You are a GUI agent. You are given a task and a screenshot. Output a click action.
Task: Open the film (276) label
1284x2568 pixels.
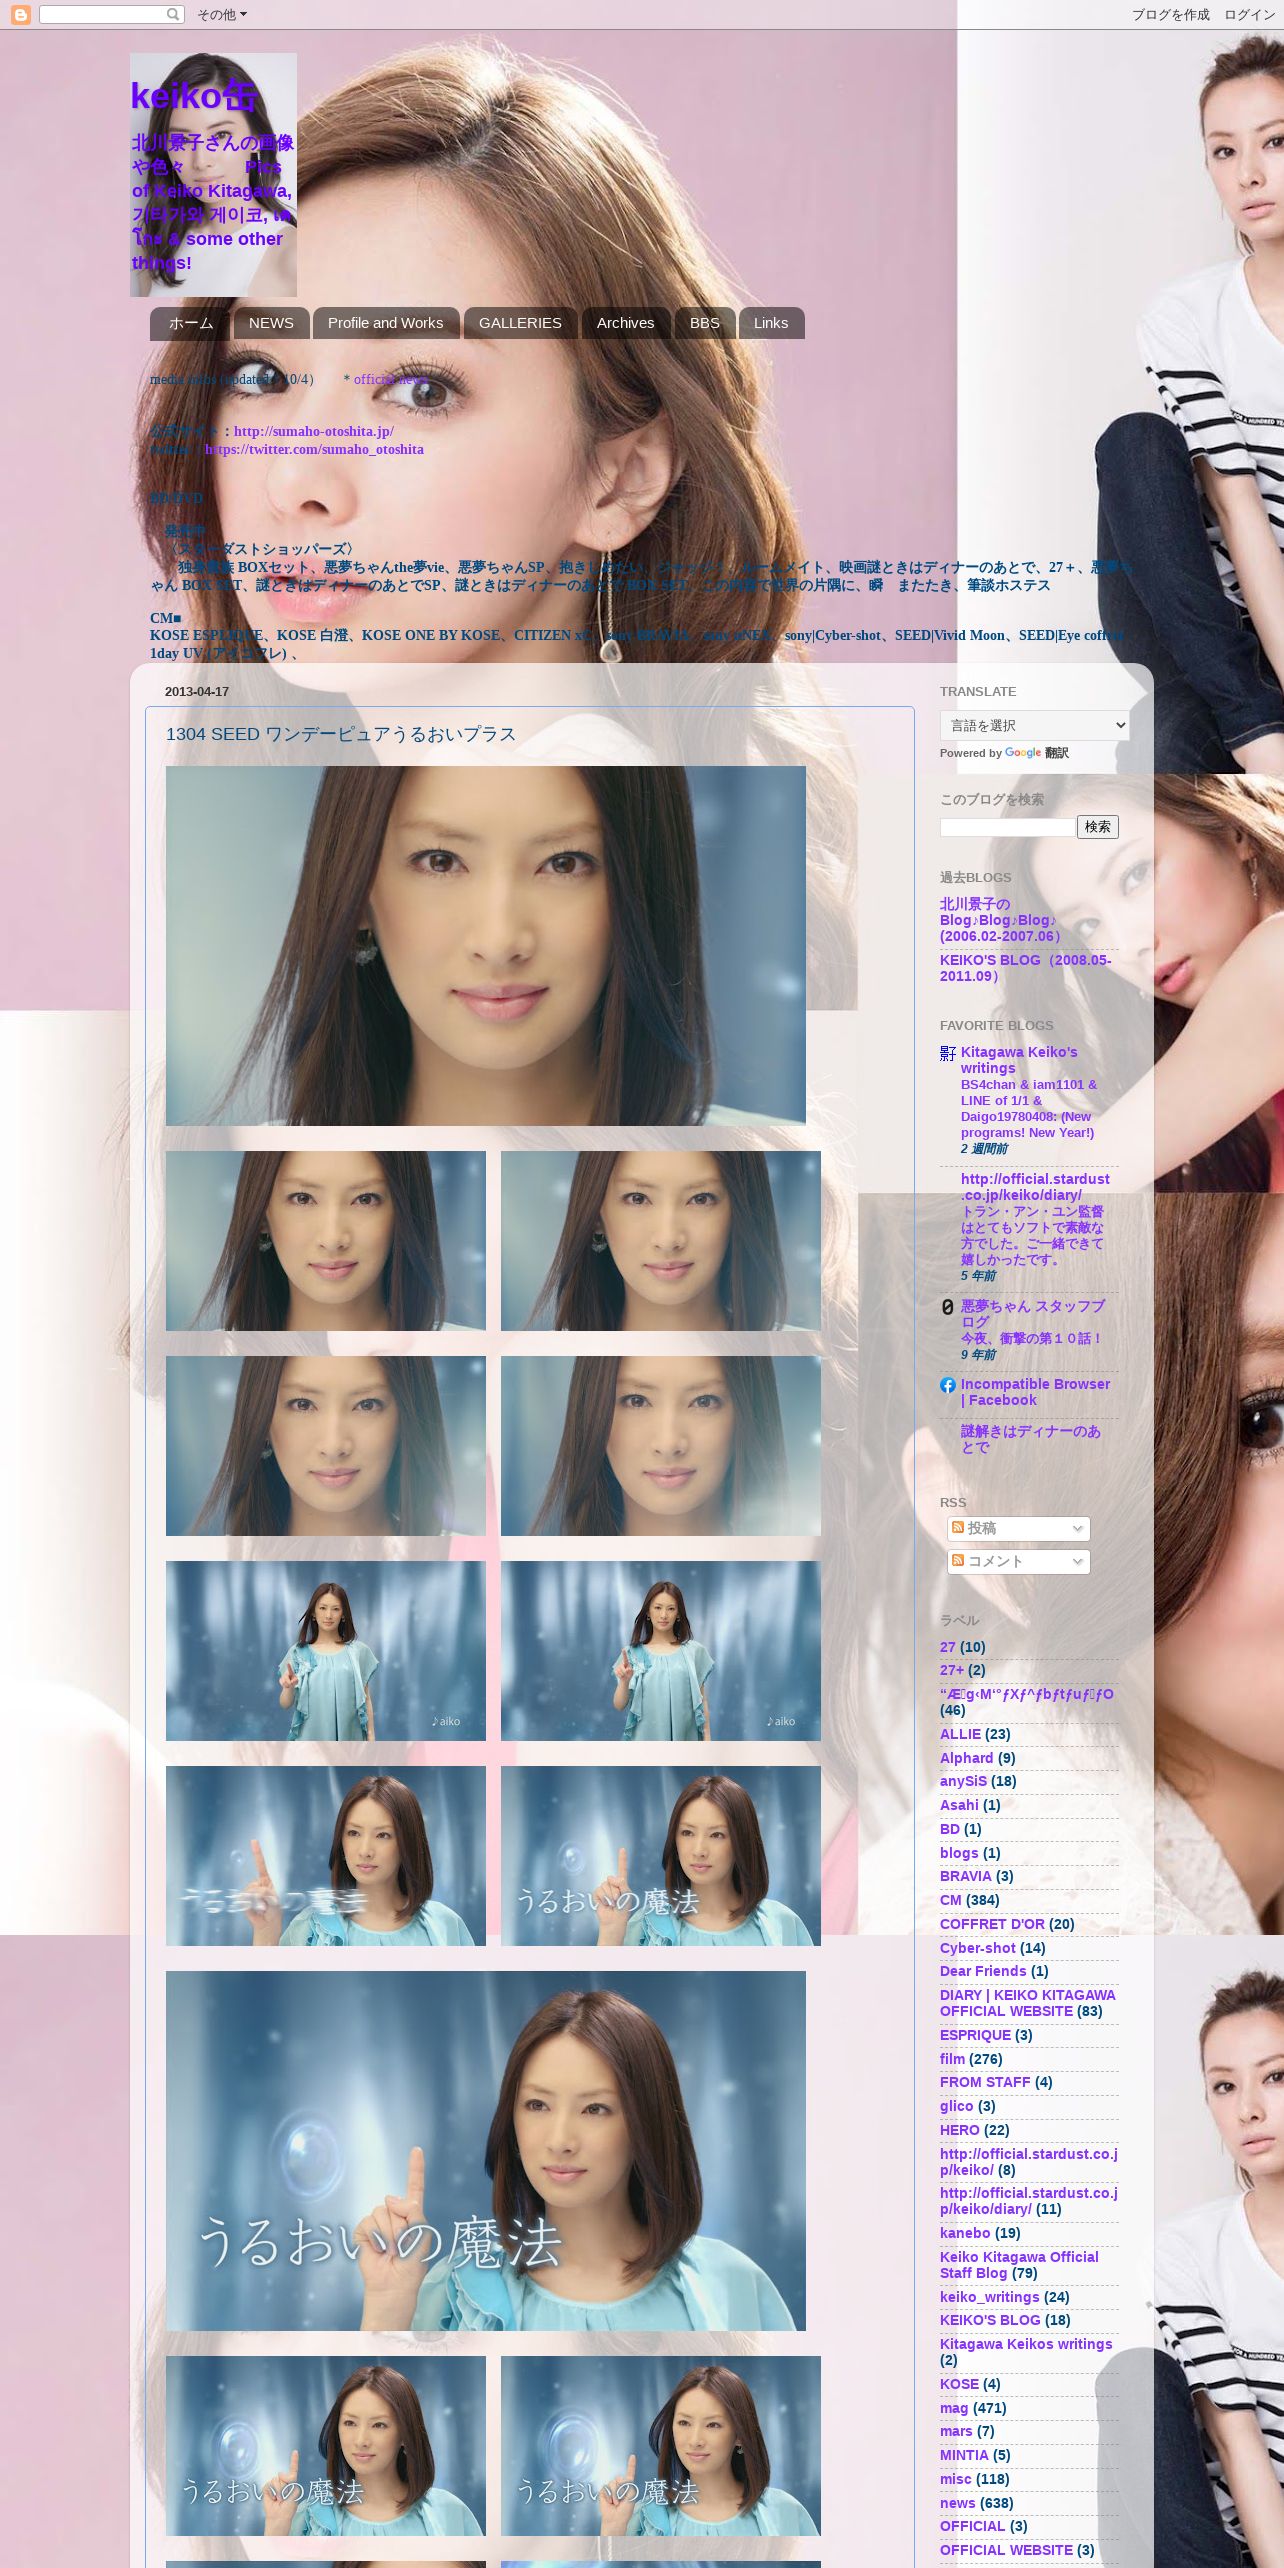point(952,2059)
